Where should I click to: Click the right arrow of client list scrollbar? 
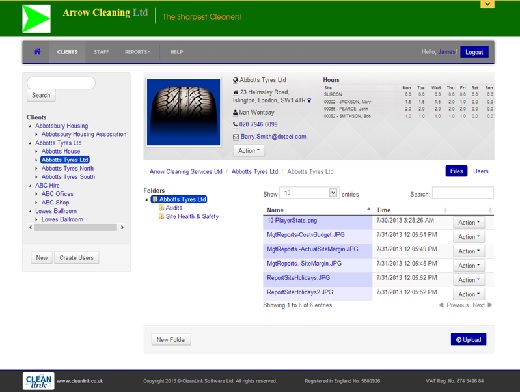pyautogui.click(x=122, y=227)
